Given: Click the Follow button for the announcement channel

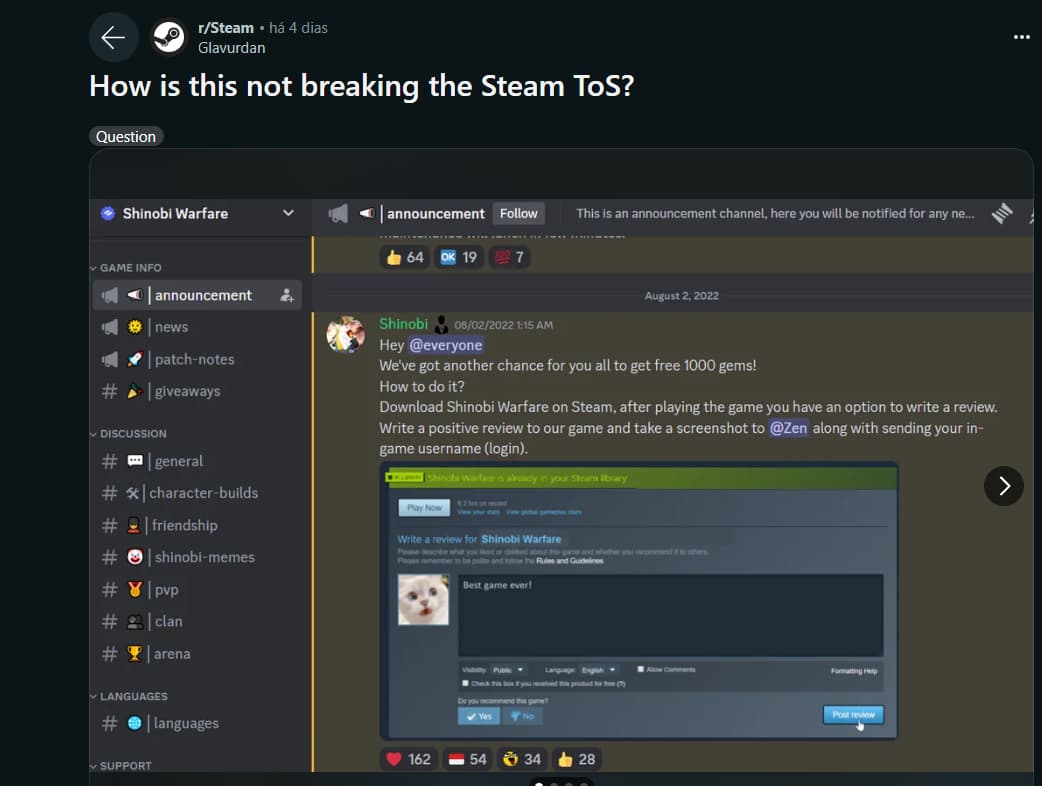Looking at the screenshot, I should click(518, 213).
